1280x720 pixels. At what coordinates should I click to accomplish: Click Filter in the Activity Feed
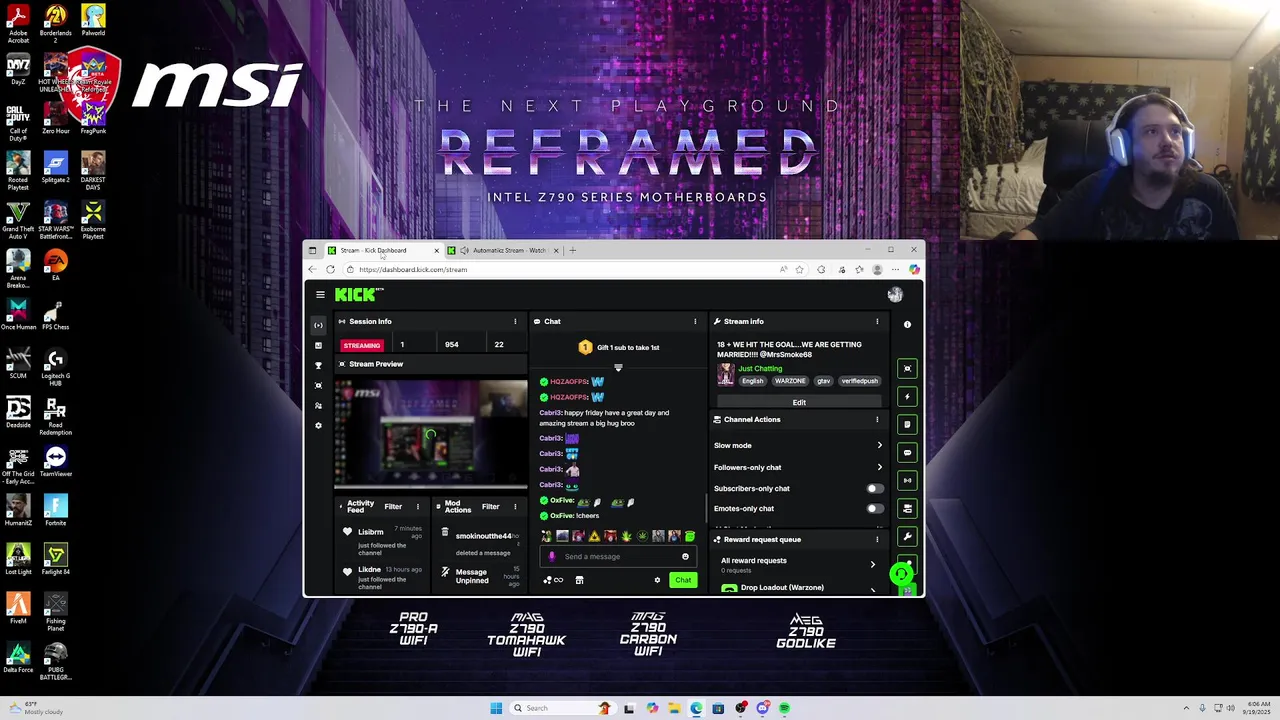[393, 507]
